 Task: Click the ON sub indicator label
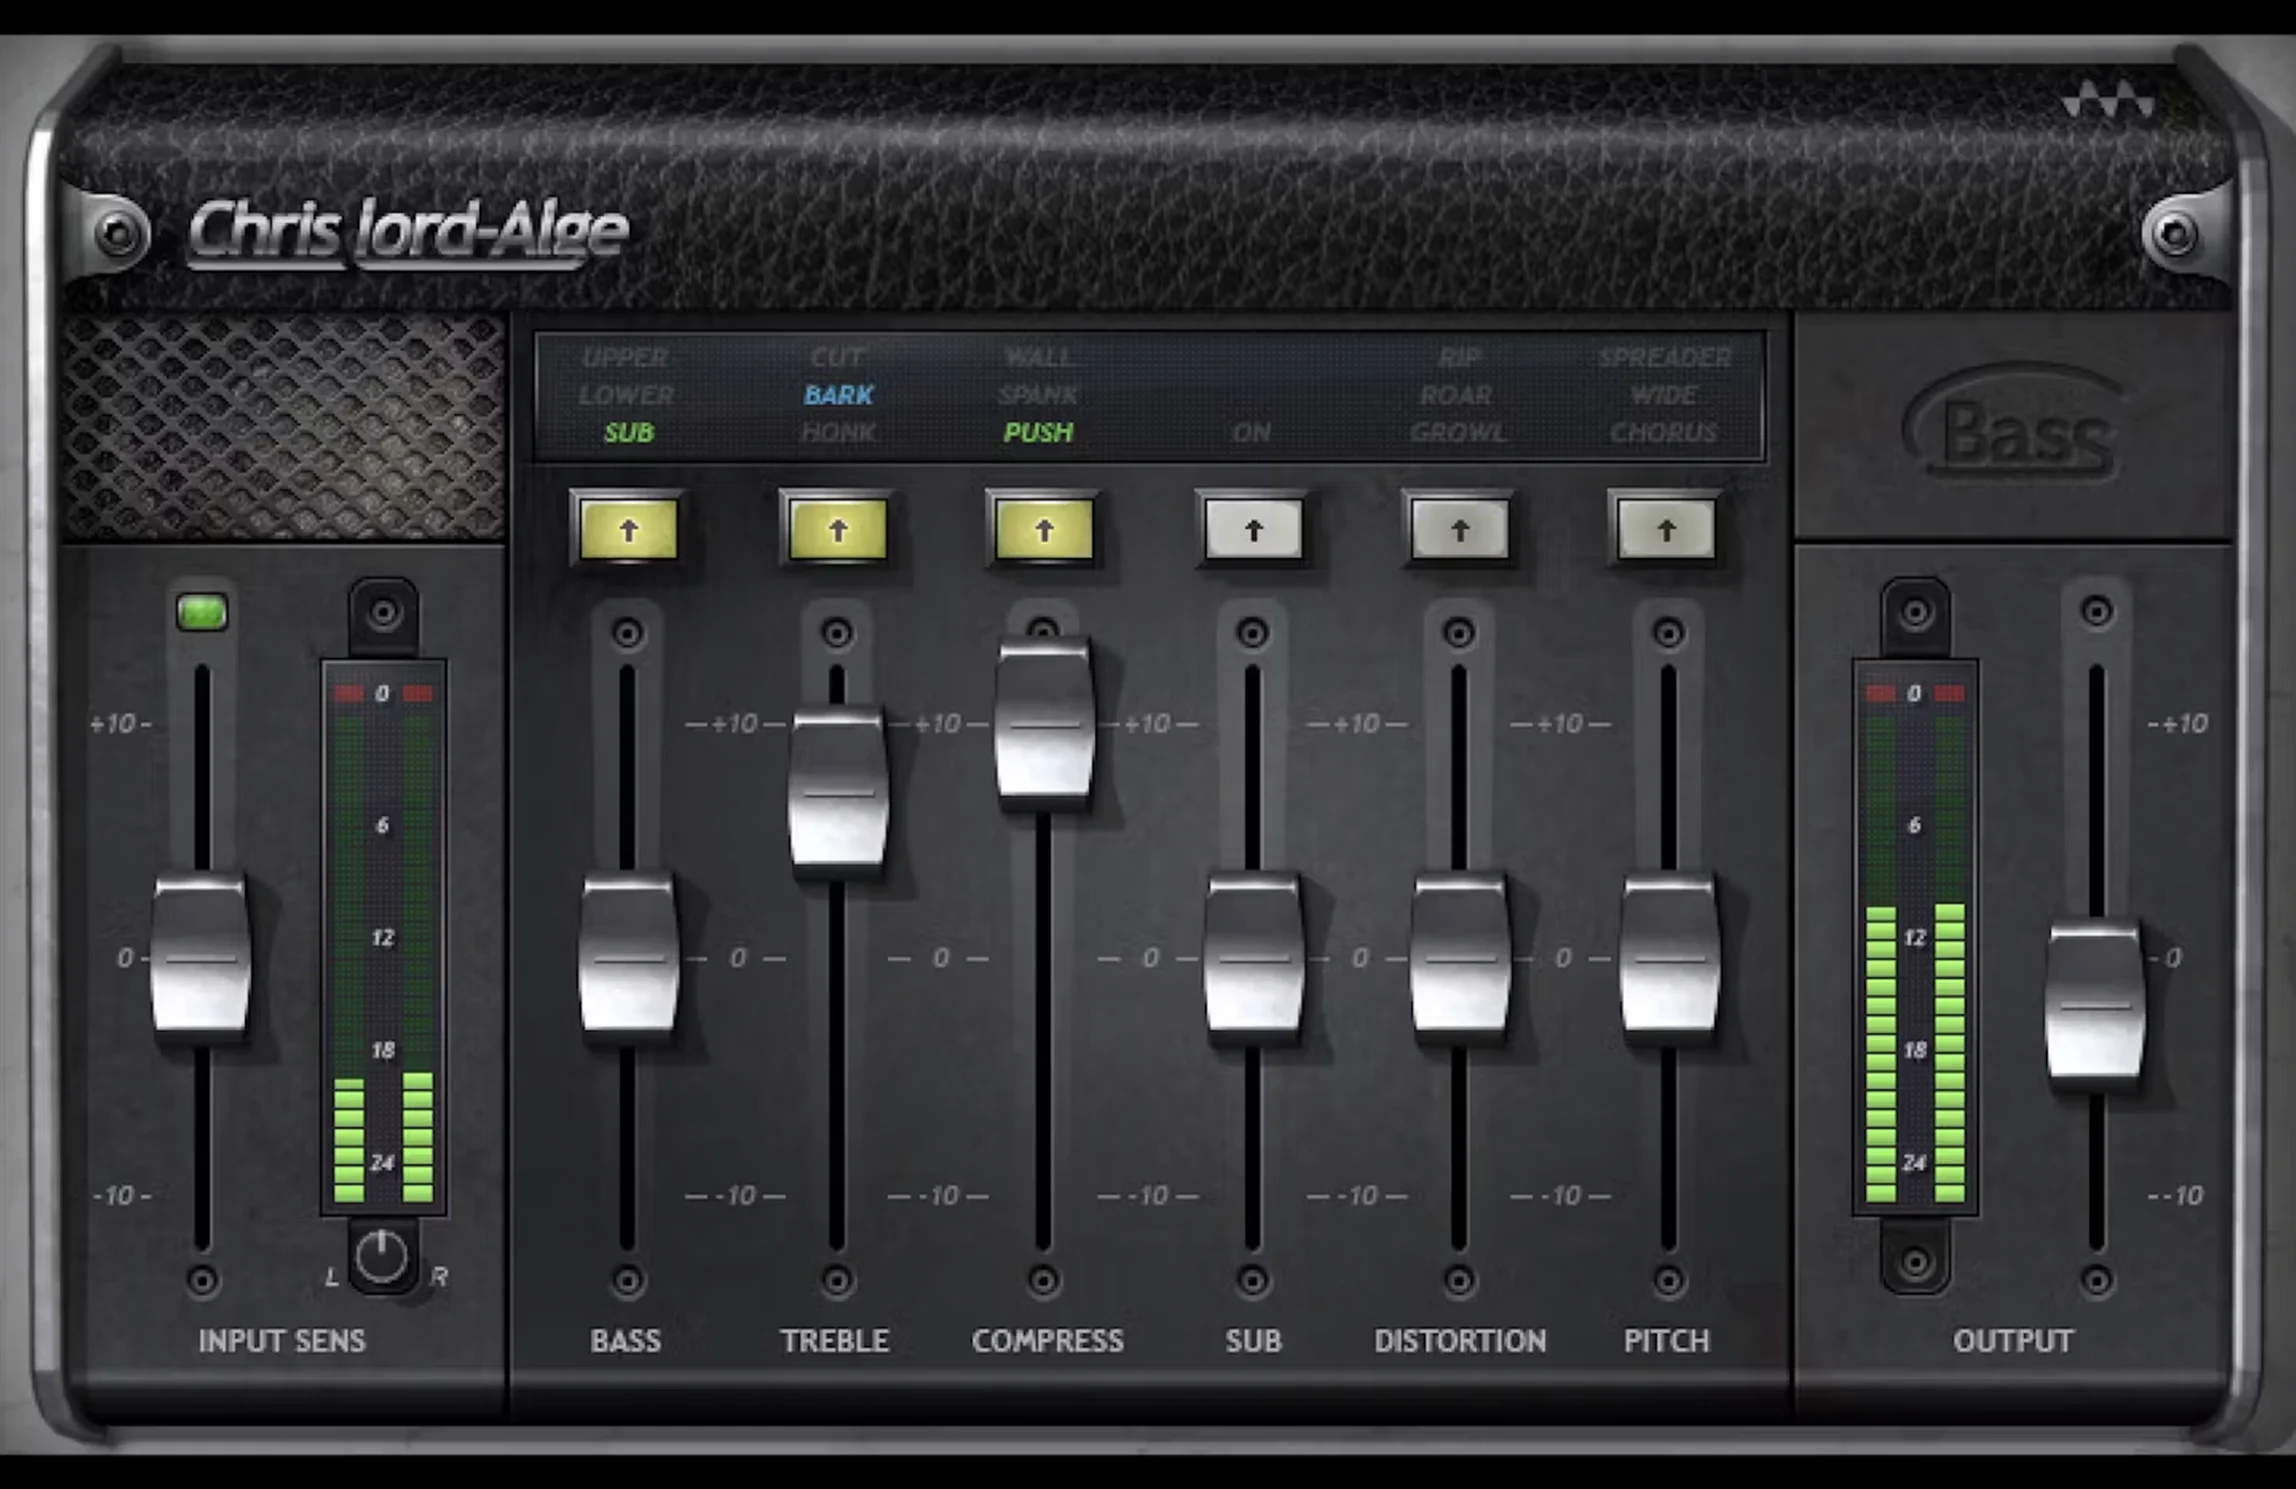pos(1251,432)
